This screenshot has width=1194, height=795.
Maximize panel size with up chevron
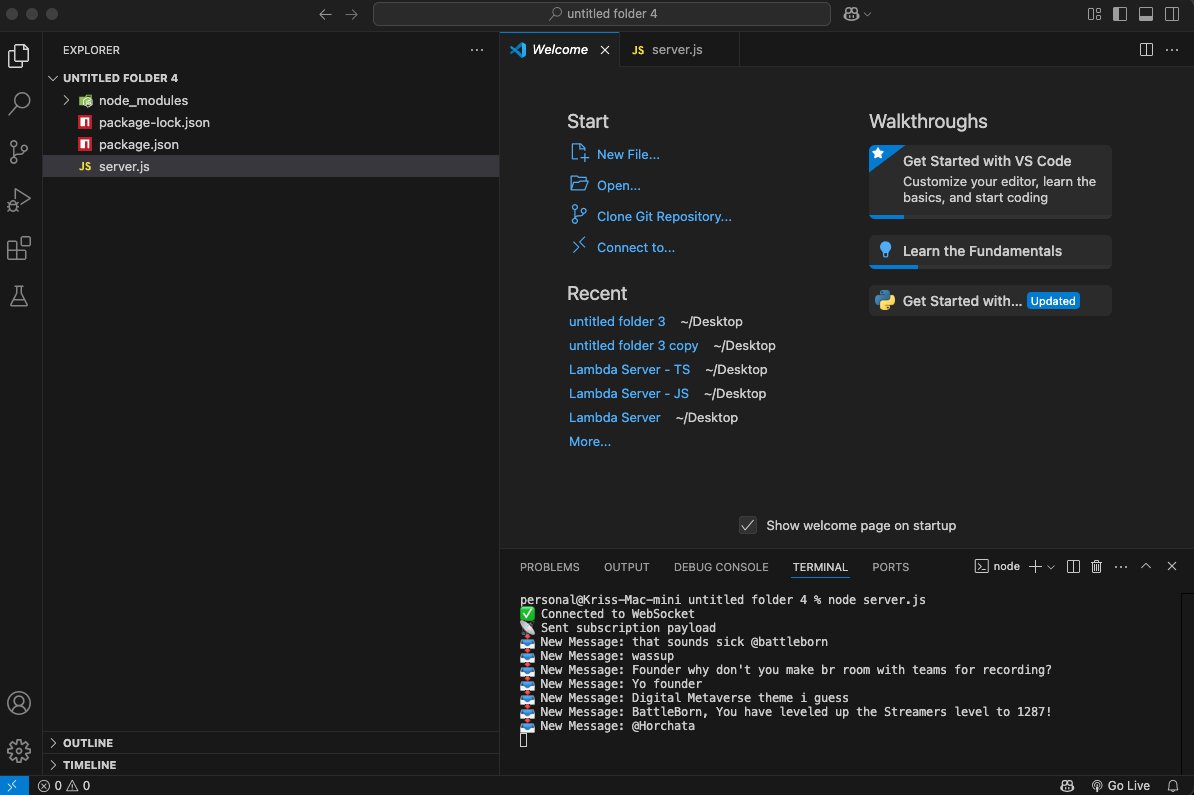1146,566
